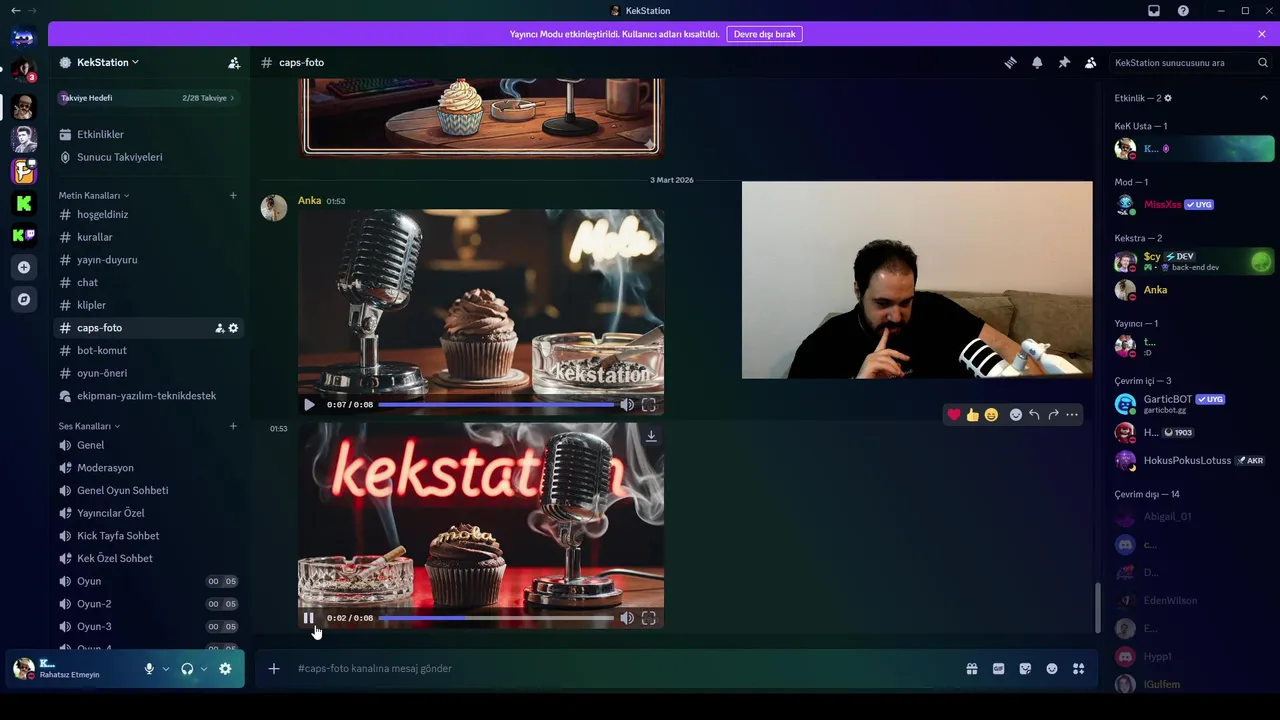
Task: Open the Kick-Twitch combined server icon
Action: click(24, 236)
